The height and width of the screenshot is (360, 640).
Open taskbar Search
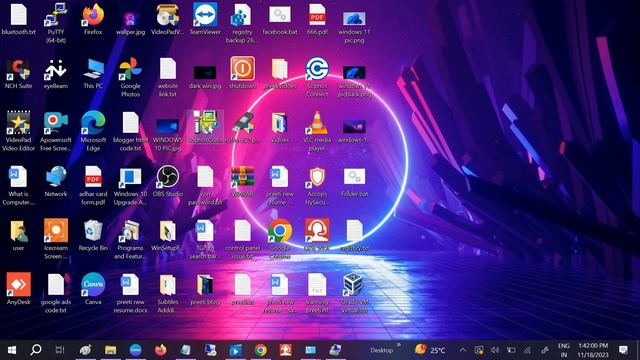36,350
